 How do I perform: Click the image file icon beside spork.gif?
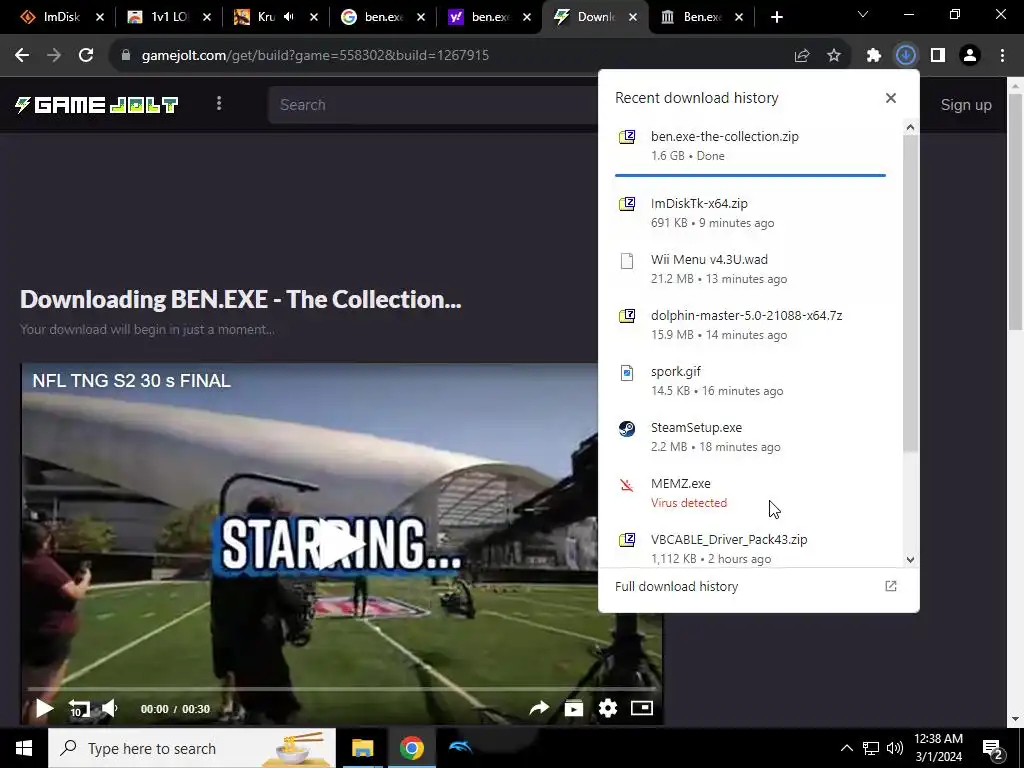point(627,373)
